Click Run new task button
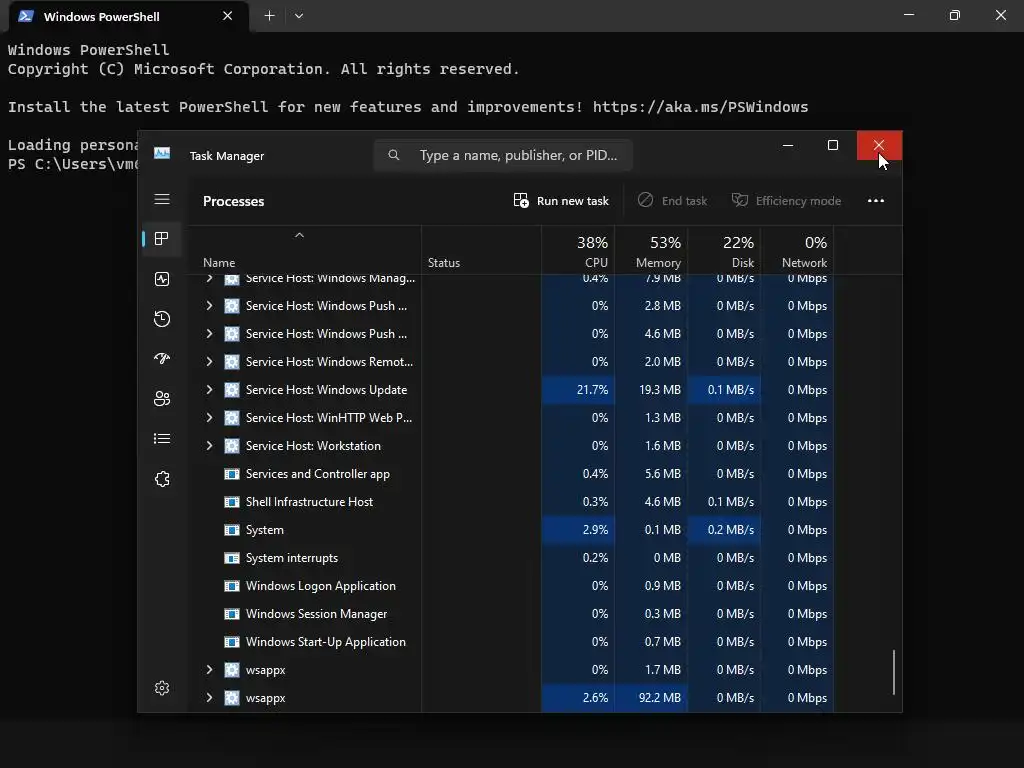This screenshot has height=768, width=1024. [561, 200]
